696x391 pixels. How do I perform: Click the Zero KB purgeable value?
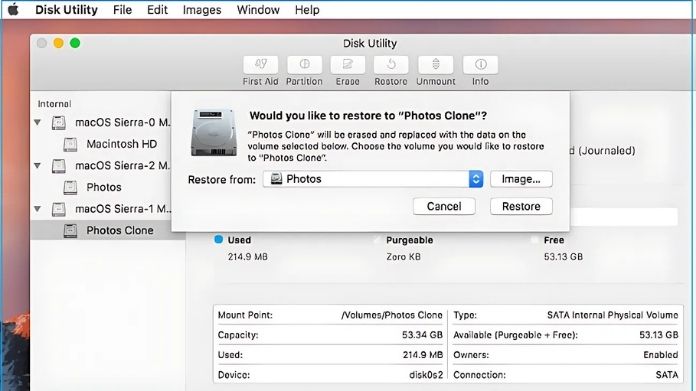403,257
